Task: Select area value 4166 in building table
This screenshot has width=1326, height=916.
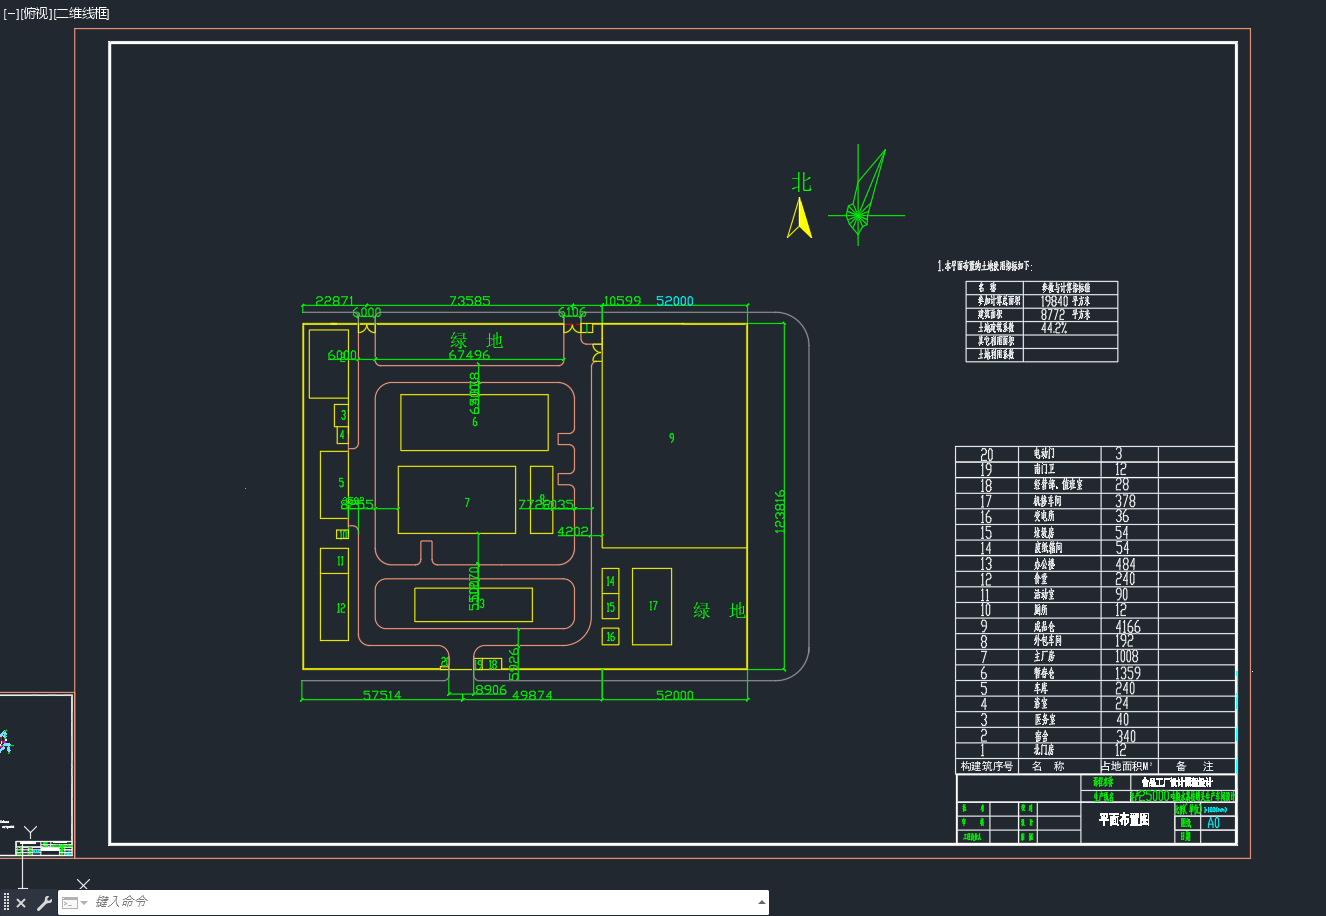Action: [x=1128, y=627]
